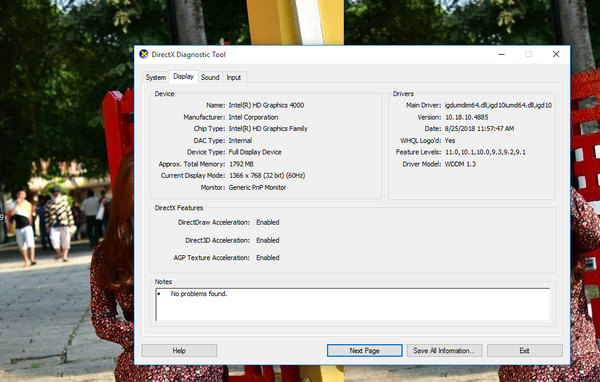Click total memory value '1792 MB'

(x=241, y=164)
